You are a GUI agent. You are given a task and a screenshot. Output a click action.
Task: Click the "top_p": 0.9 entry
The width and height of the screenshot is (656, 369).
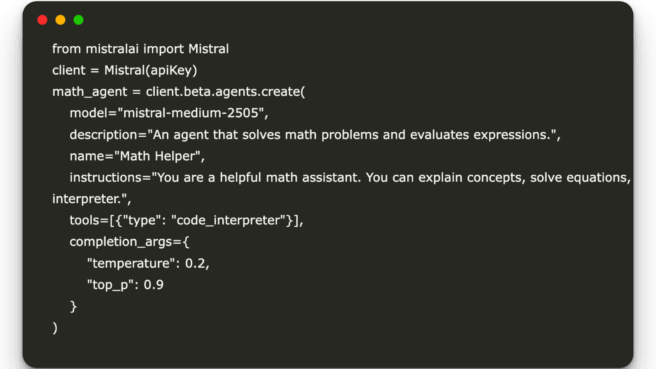(125, 285)
